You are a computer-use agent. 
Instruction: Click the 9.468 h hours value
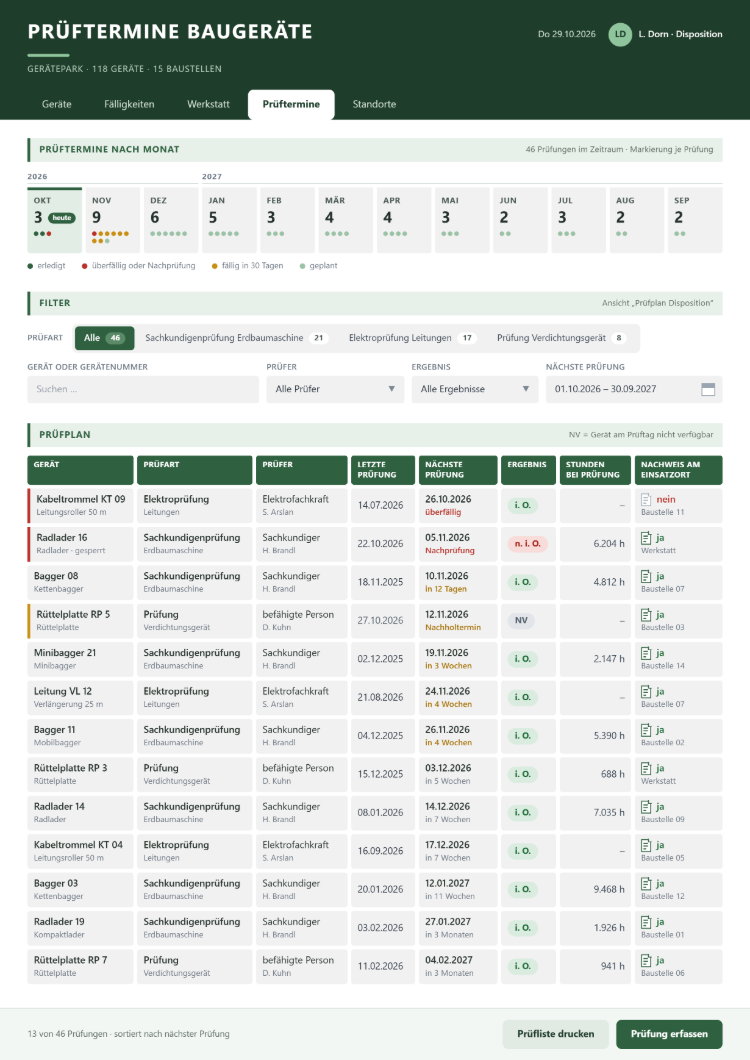pos(609,890)
